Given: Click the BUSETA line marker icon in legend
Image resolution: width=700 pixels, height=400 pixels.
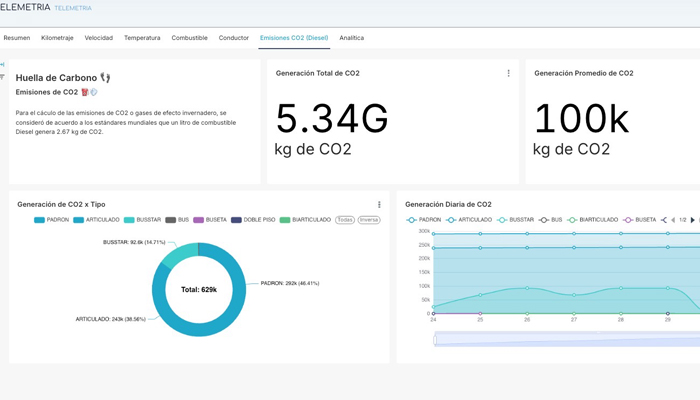Looking at the screenshot, I should tap(628, 220).
